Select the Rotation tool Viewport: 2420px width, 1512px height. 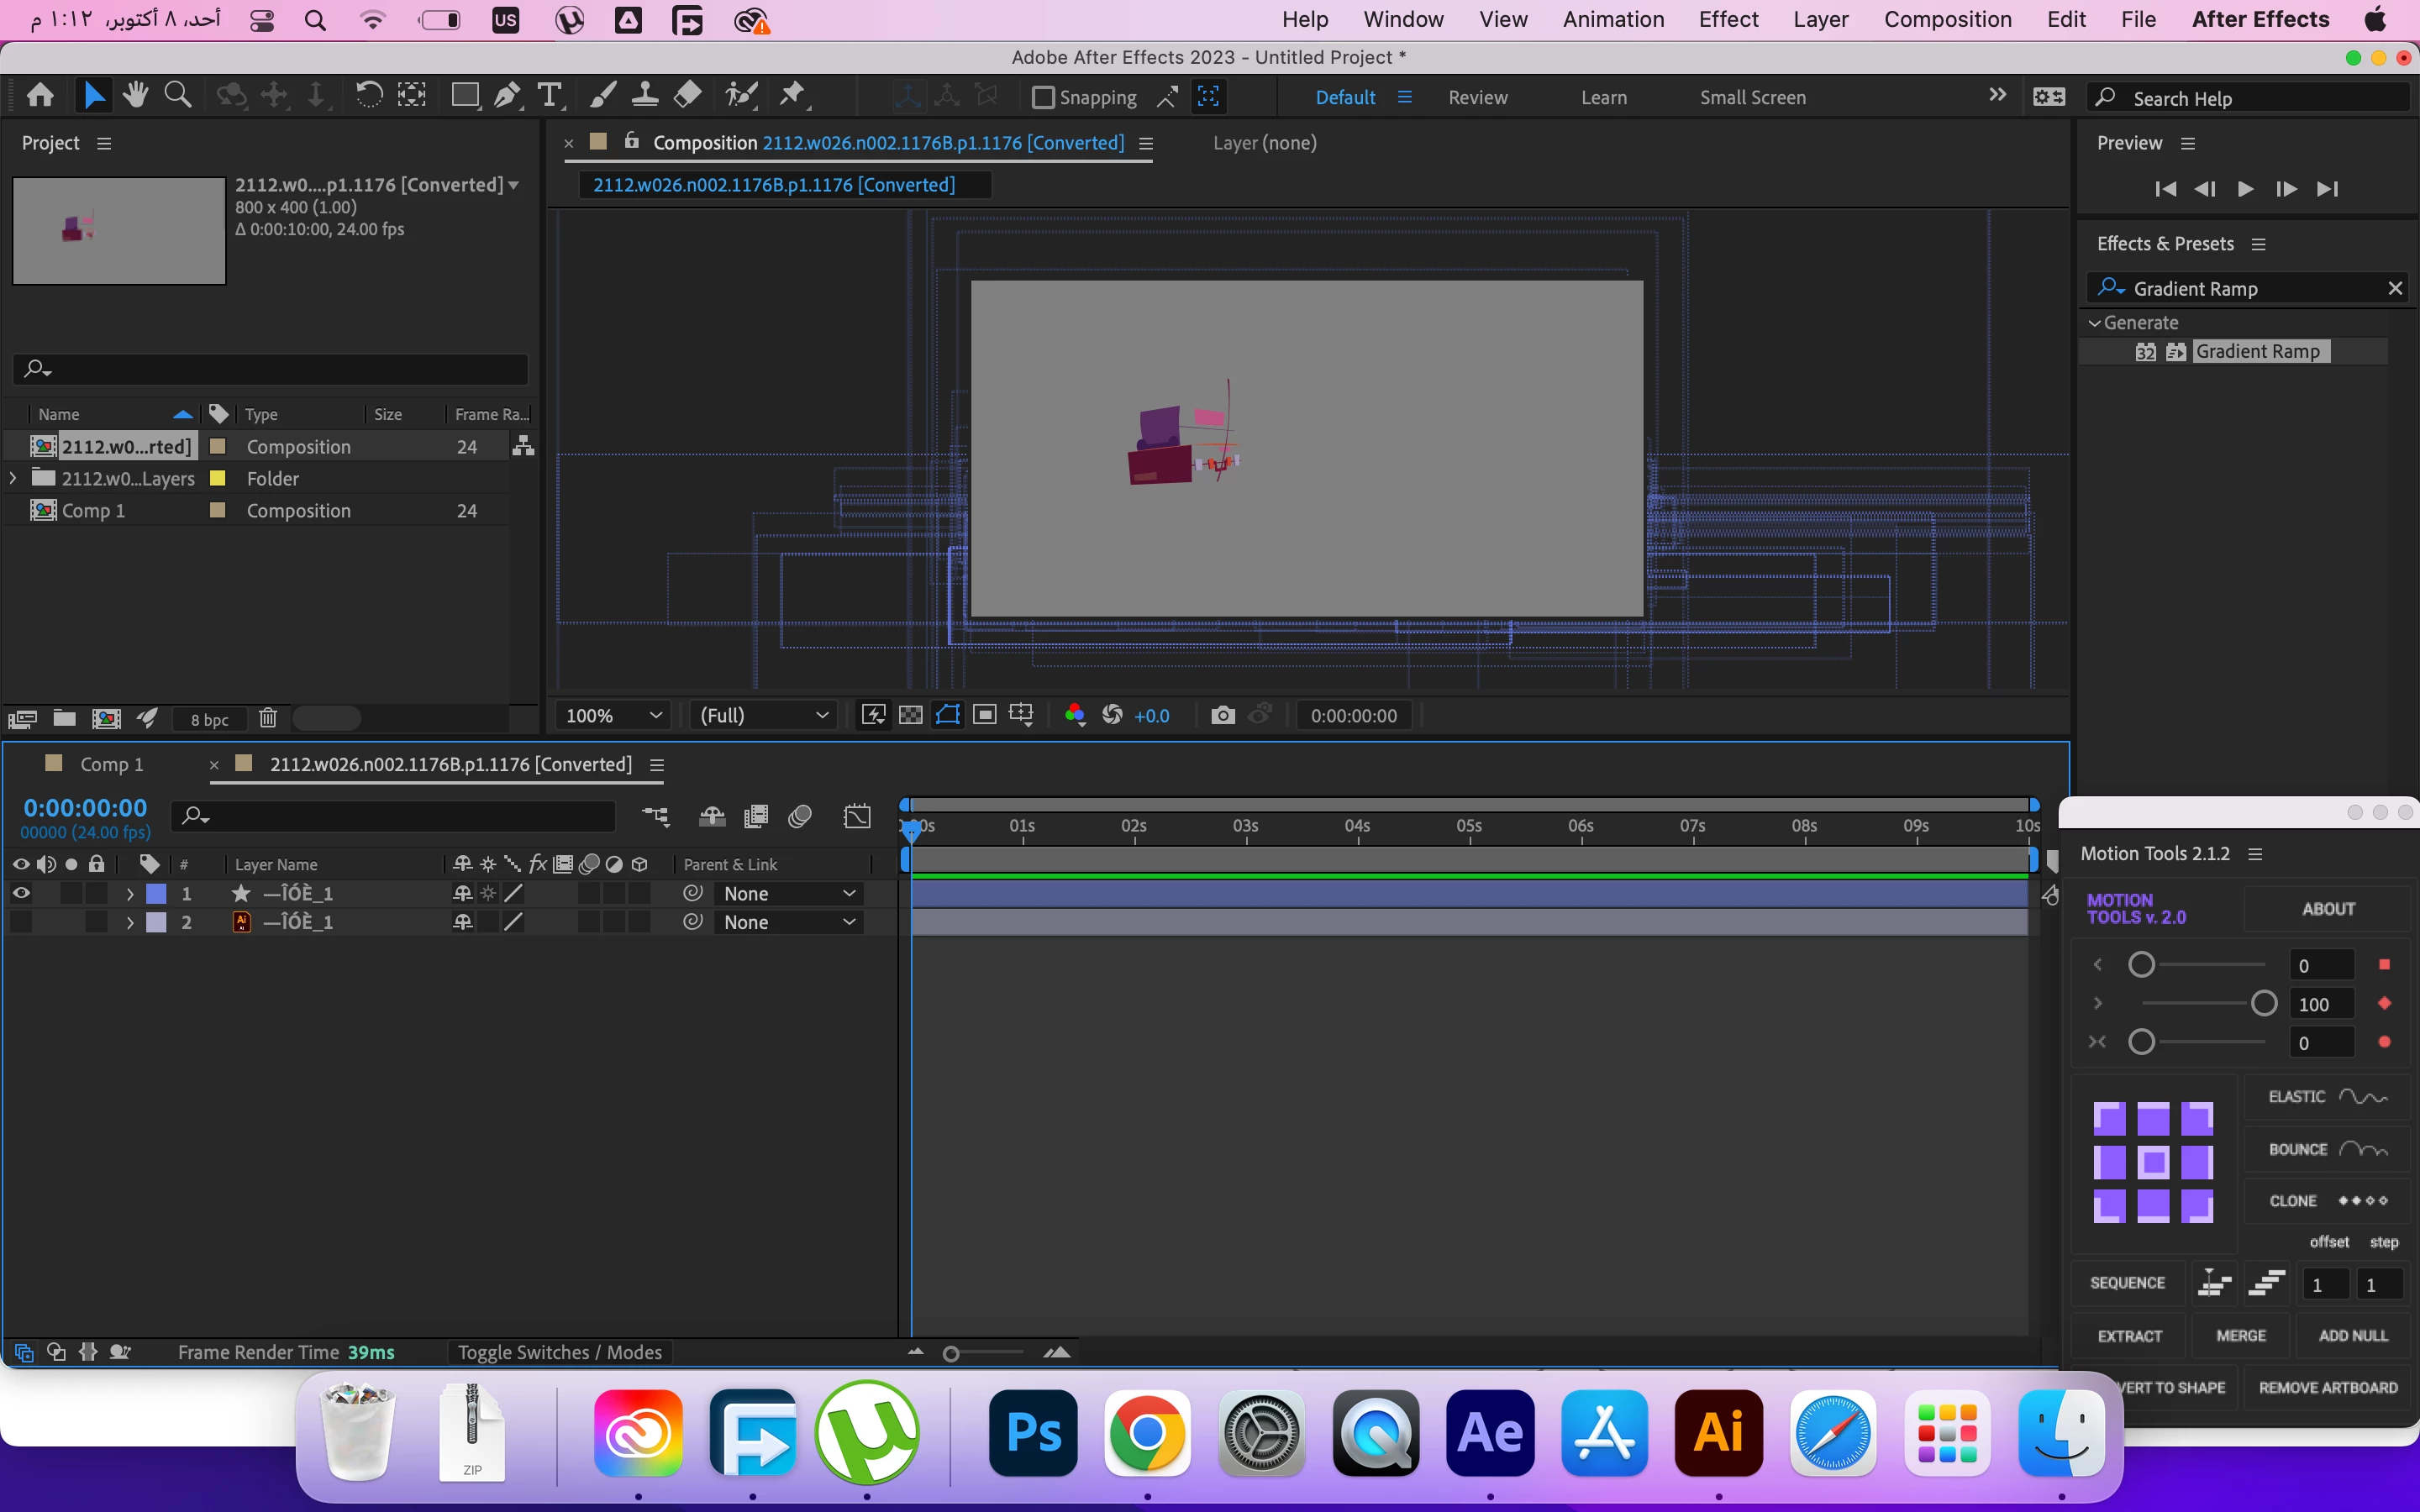pyautogui.click(x=369, y=96)
